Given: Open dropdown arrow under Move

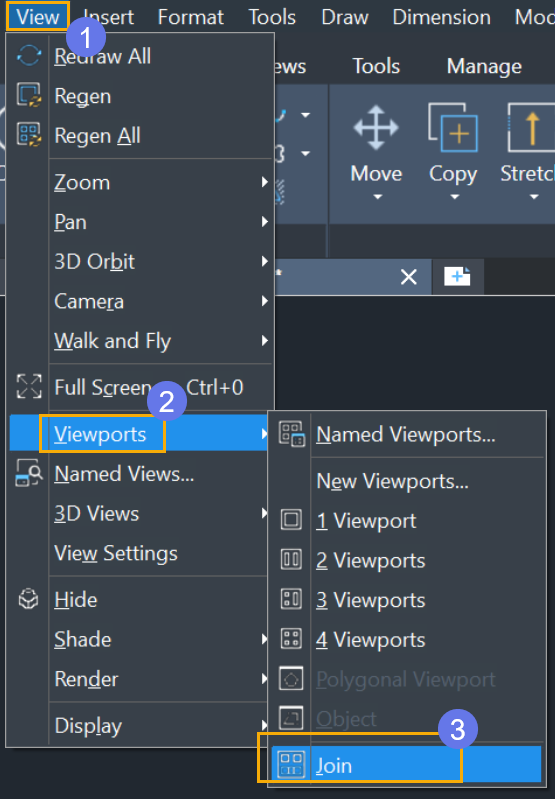Looking at the screenshot, I should tap(377, 197).
